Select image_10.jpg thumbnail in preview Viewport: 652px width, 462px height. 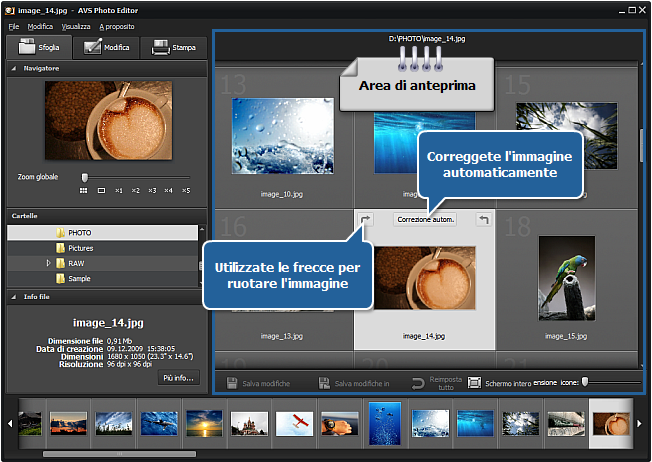(283, 136)
